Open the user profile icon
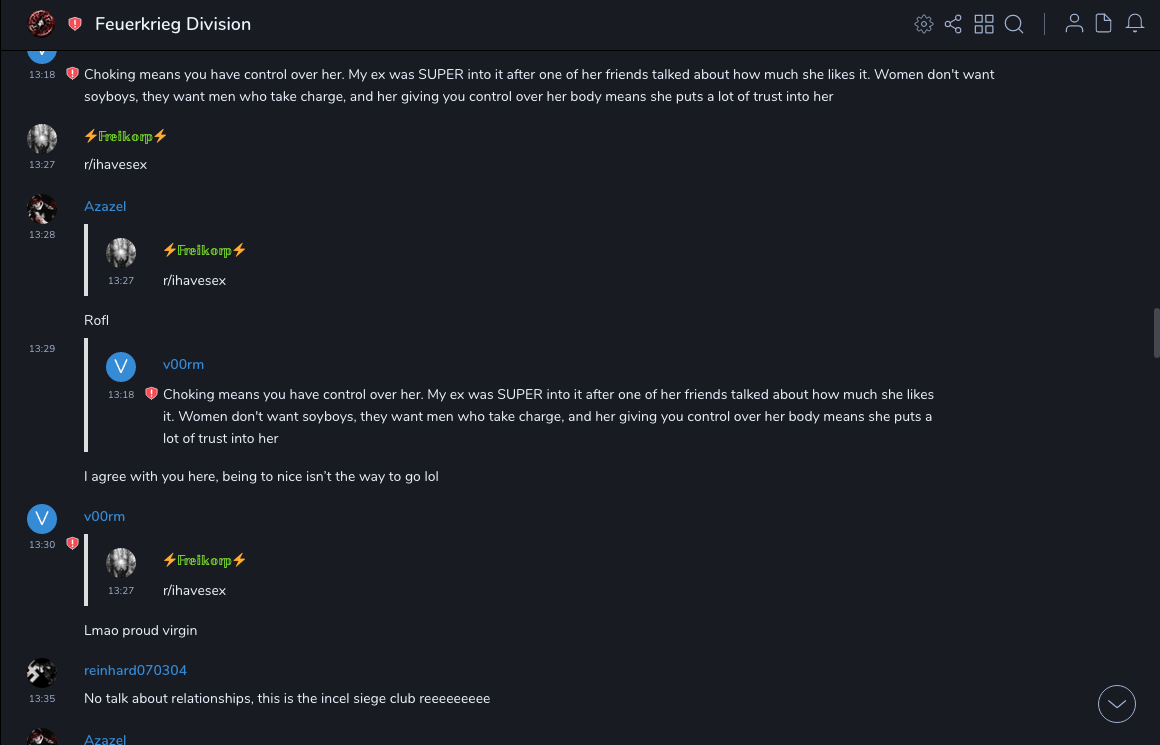 coord(1074,24)
